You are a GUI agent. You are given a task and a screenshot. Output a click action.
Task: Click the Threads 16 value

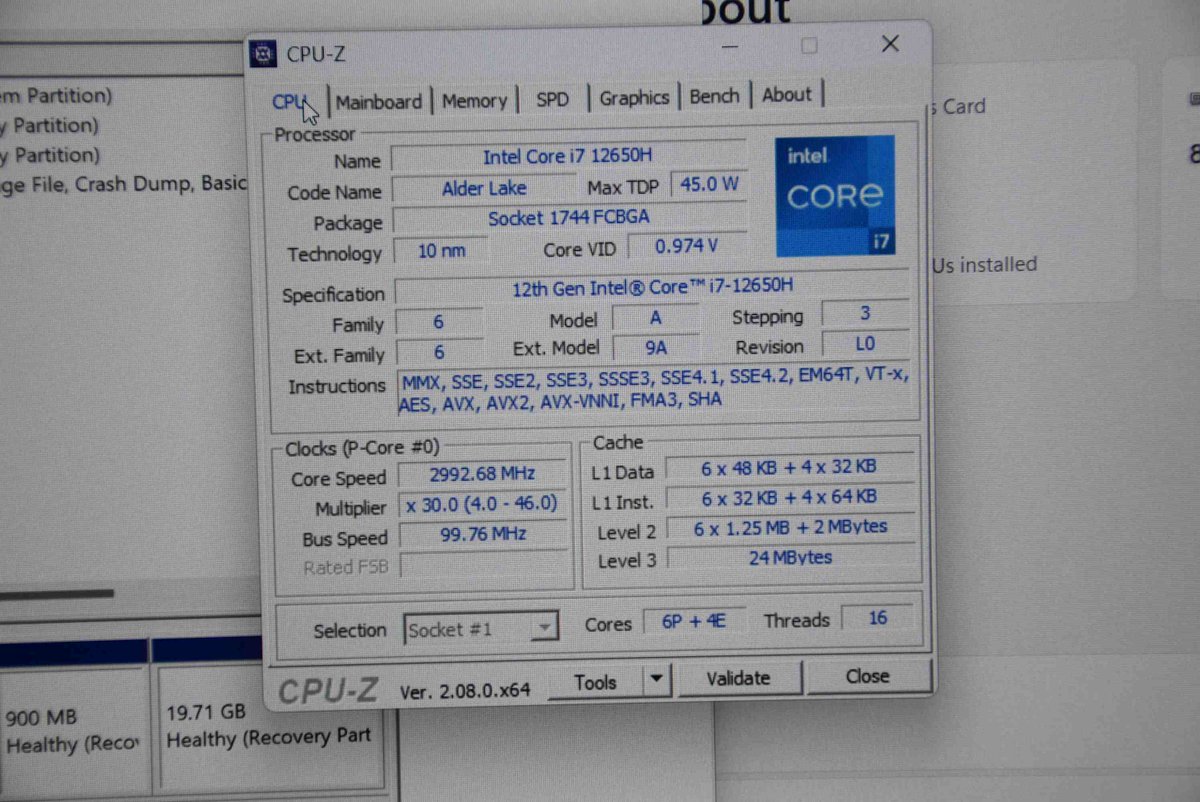[877, 619]
